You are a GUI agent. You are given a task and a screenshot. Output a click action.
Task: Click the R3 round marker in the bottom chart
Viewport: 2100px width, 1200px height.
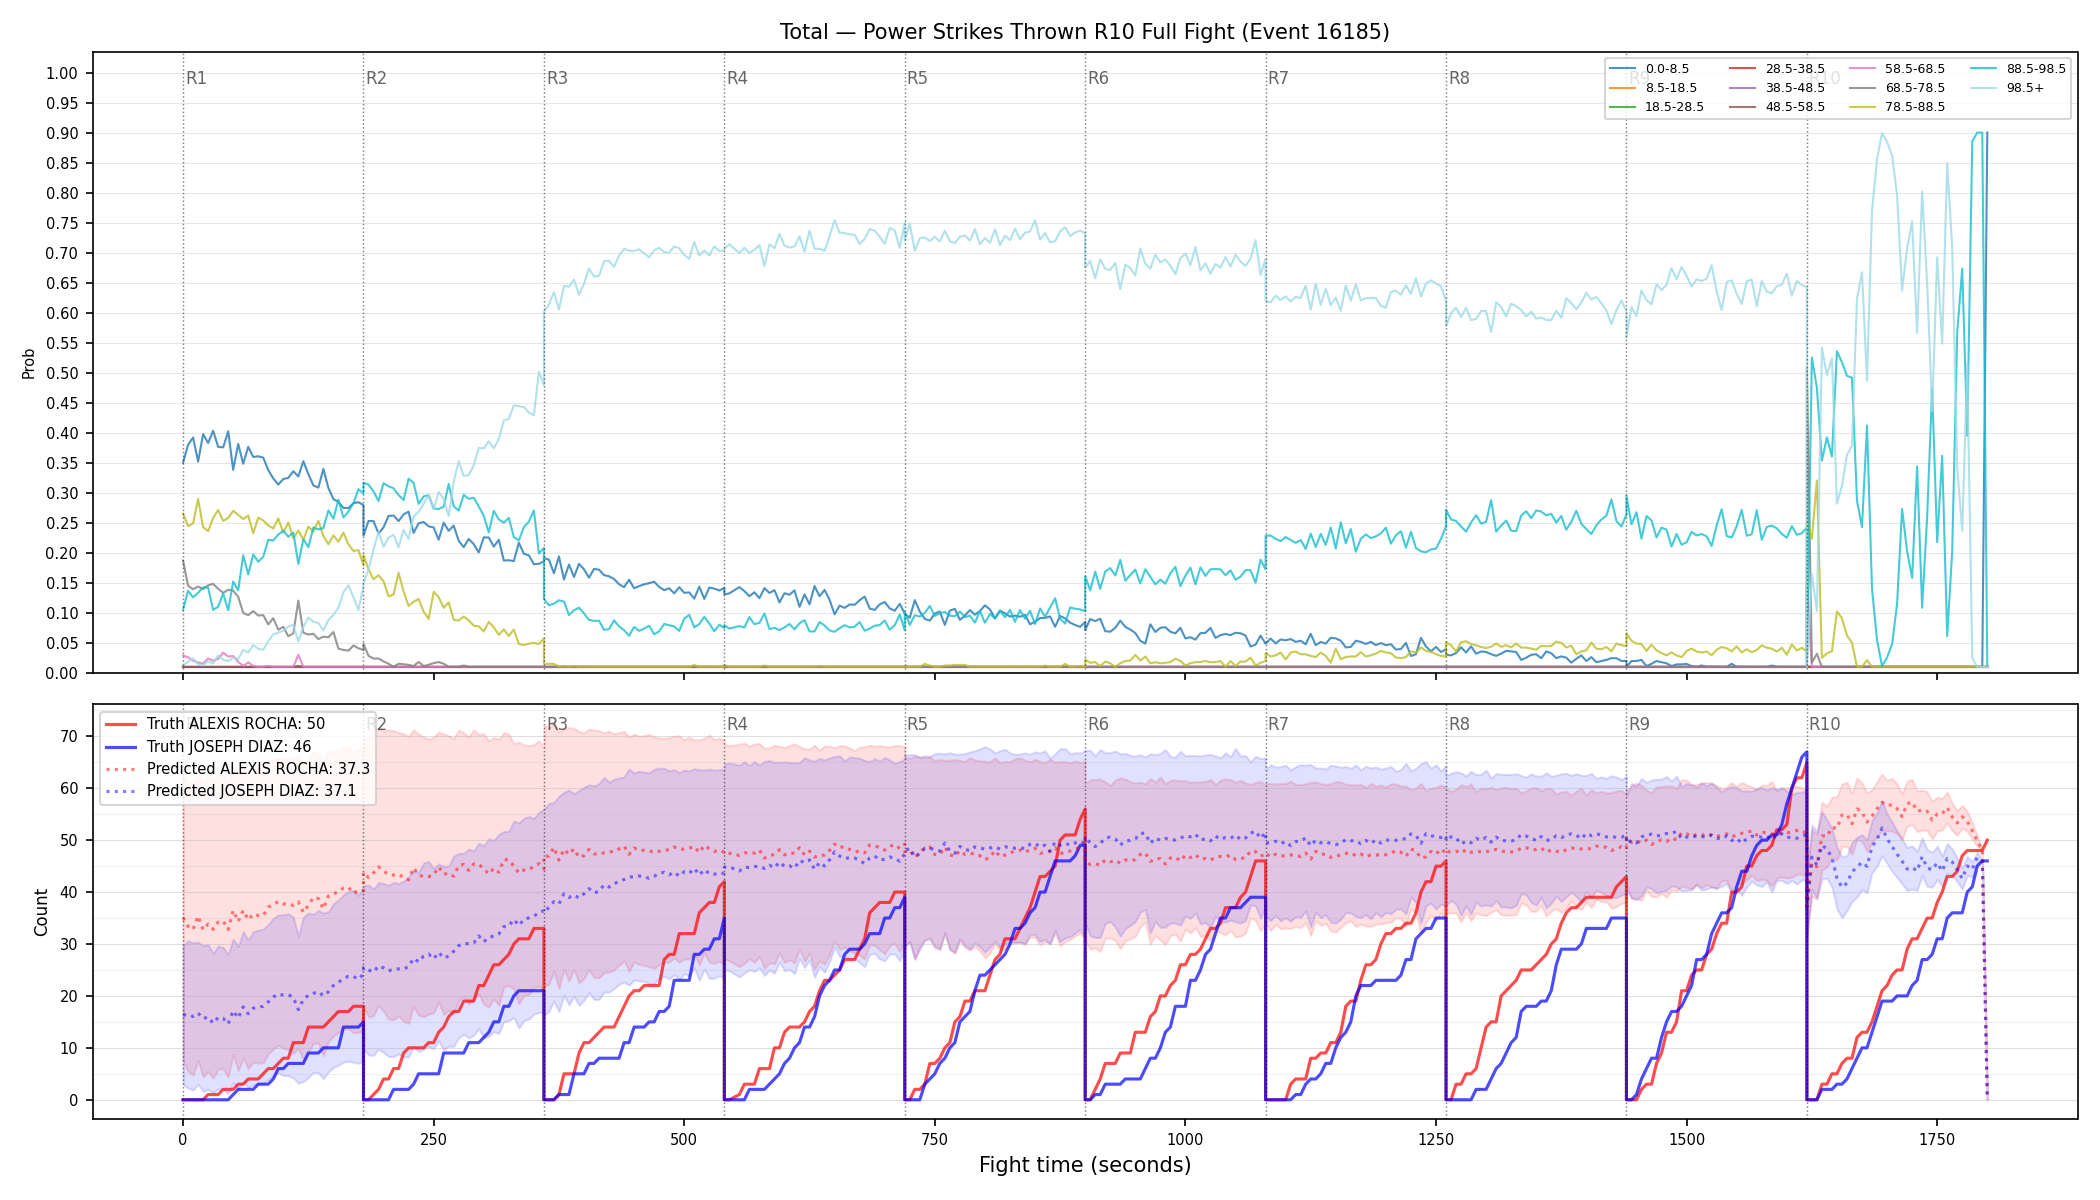coord(557,724)
